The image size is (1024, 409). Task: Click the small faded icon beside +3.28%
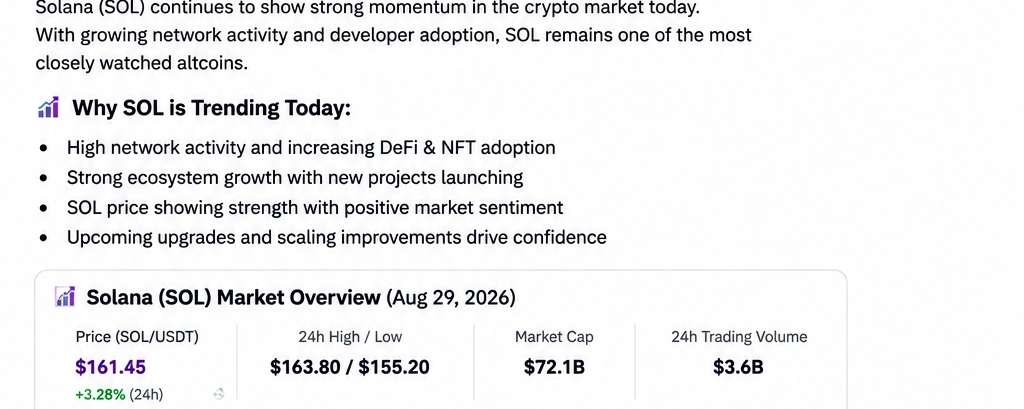219,393
